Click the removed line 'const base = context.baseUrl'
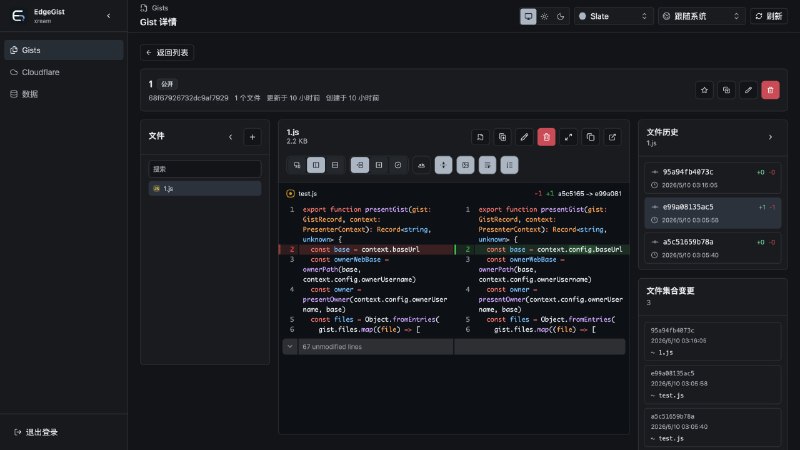 (366, 249)
